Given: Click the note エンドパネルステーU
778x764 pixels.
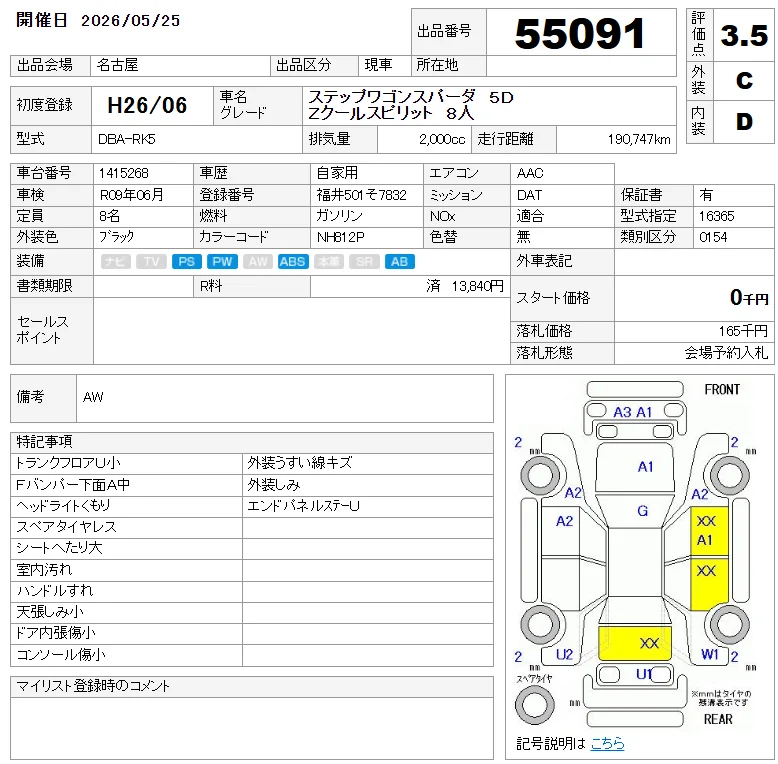Looking at the screenshot, I should coord(303,506).
